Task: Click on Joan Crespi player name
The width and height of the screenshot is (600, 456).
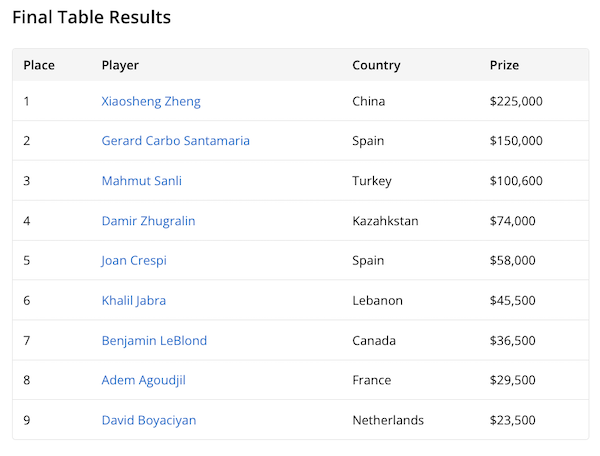Action: tap(134, 261)
